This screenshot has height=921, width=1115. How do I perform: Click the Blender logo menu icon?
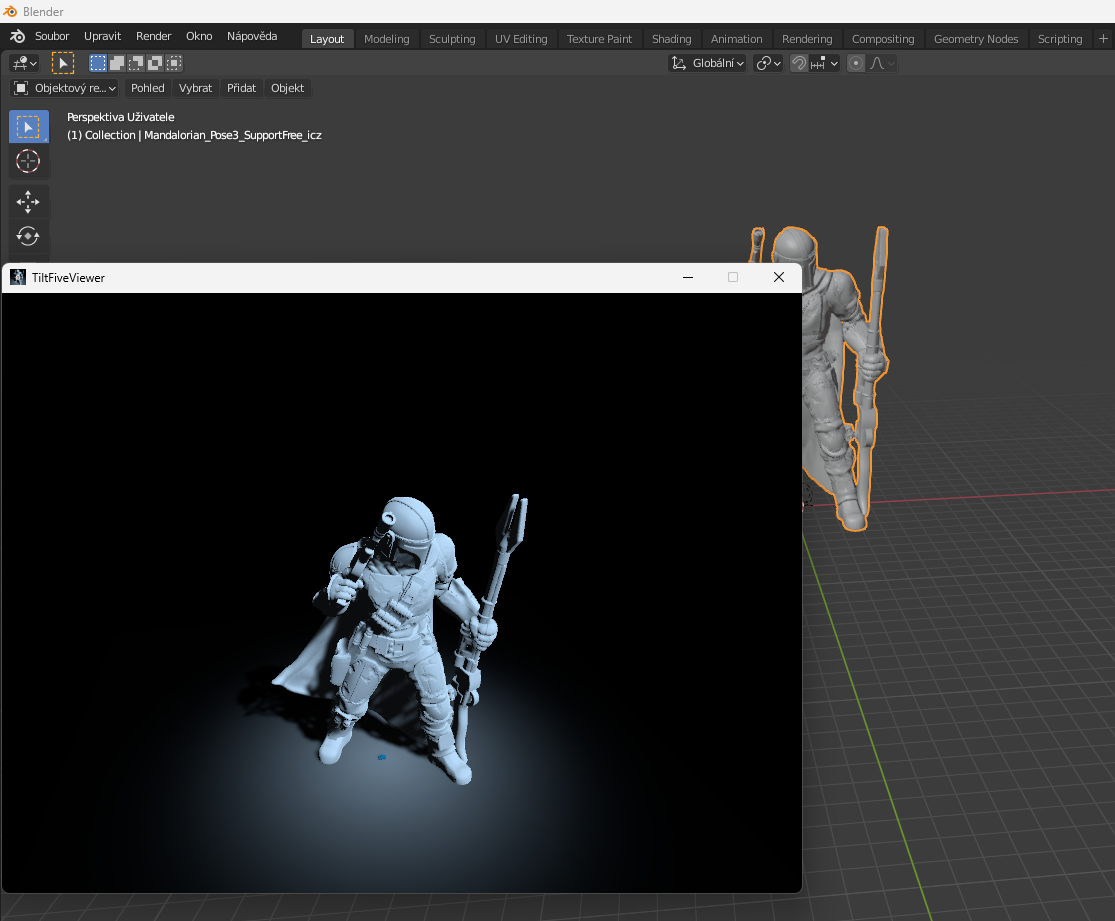18,36
